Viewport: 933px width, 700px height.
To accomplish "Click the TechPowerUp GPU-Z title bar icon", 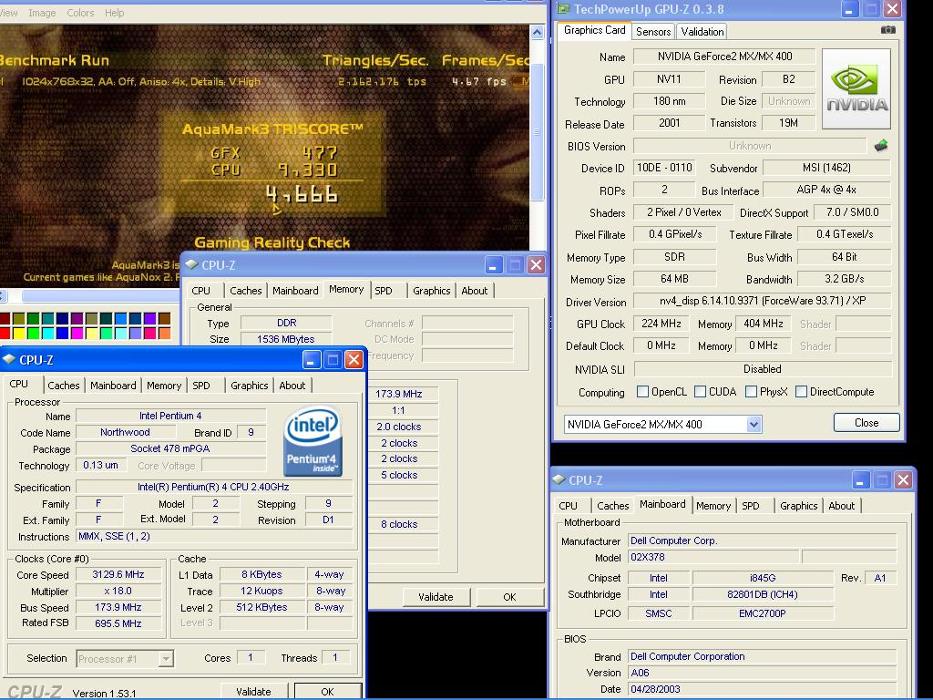I will click(x=563, y=9).
